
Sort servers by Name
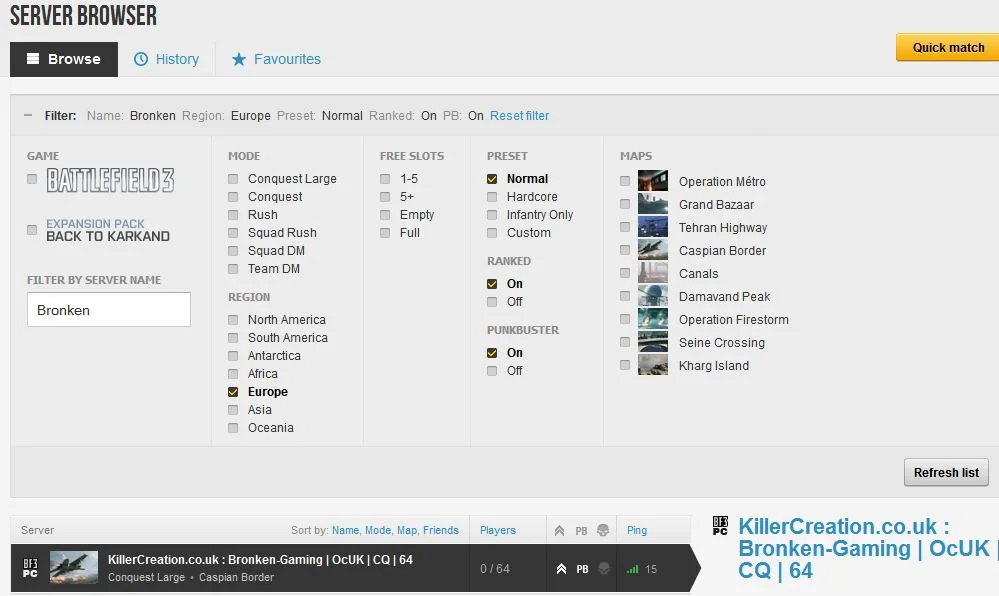(x=345, y=530)
